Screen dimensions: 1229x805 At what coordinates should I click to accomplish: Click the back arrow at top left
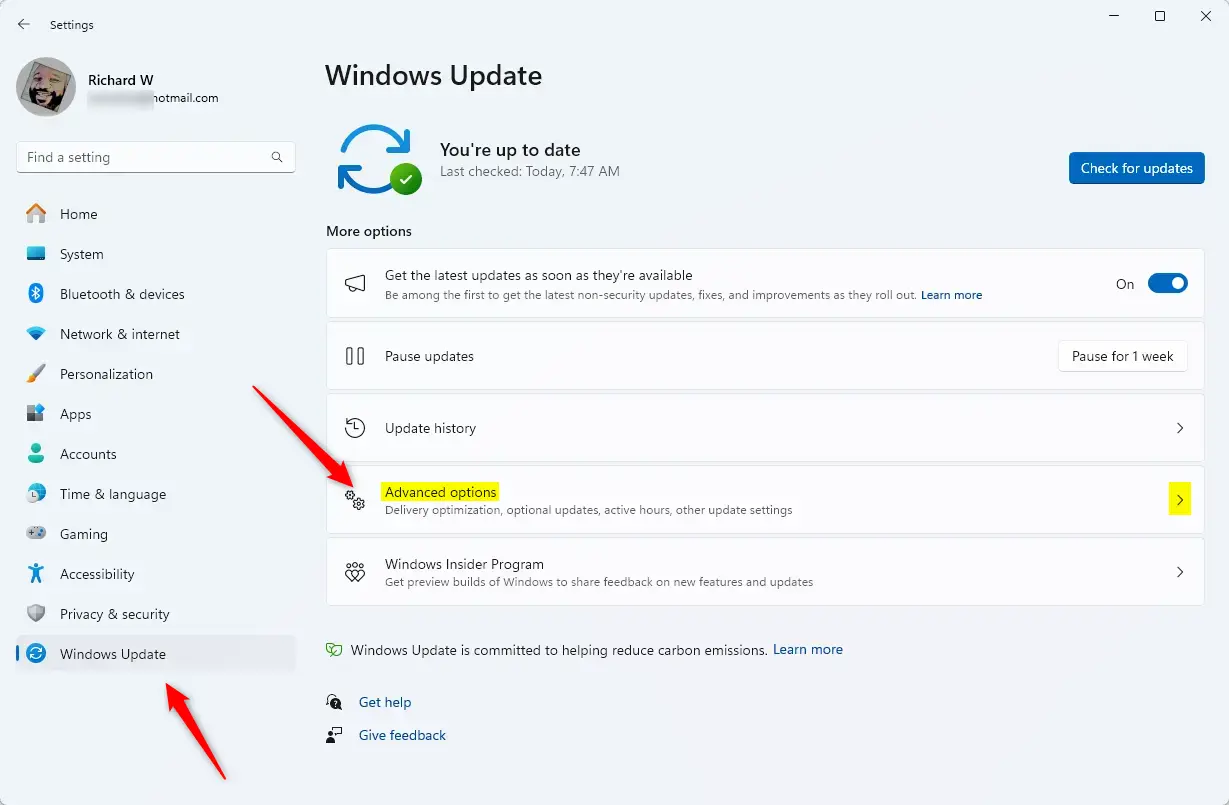pyautogui.click(x=23, y=24)
